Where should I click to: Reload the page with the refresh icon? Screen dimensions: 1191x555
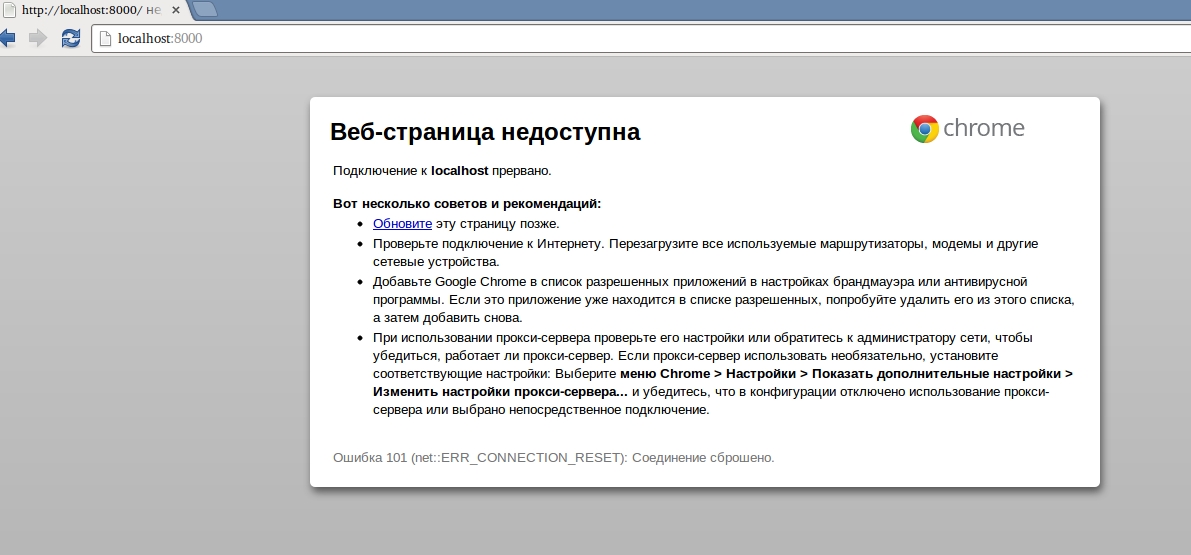pos(71,38)
